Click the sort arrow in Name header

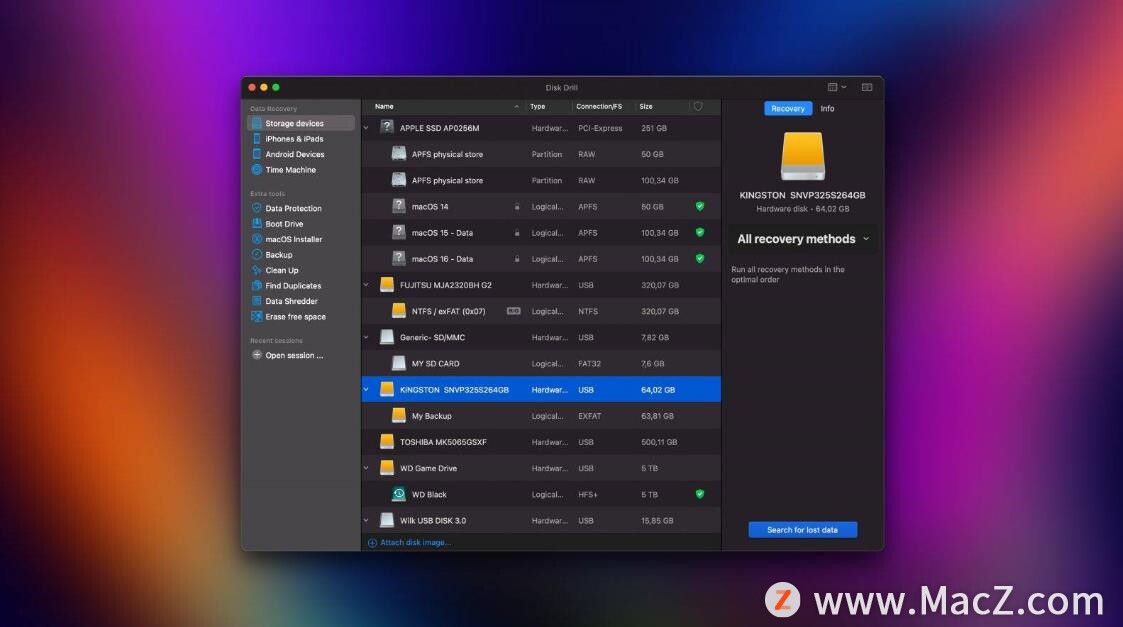pyautogui.click(x=516, y=106)
